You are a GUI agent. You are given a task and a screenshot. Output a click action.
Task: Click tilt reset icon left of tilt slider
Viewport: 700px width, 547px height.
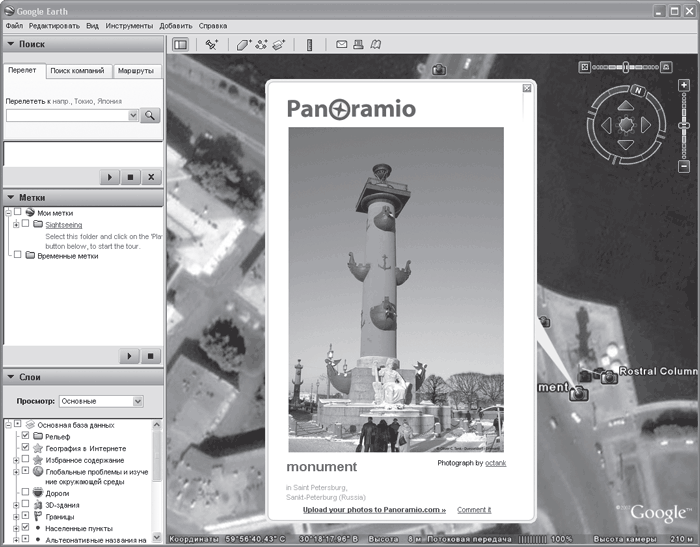click(584, 67)
